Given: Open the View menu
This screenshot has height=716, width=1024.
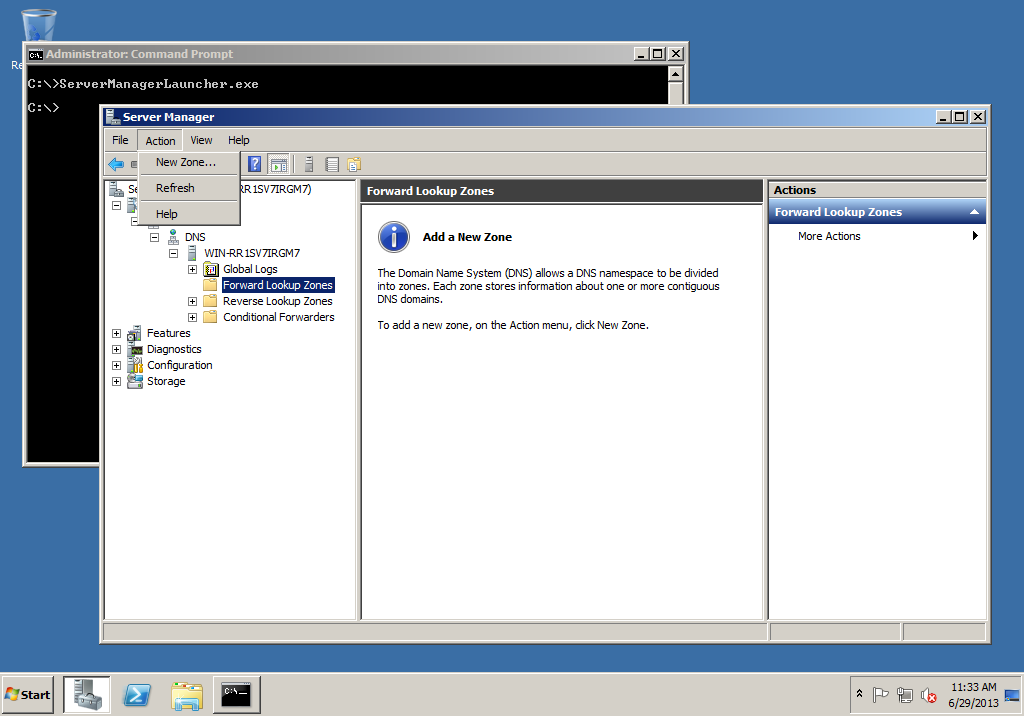Looking at the screenshot, I should pyautogui.click(x=201, y=140).
